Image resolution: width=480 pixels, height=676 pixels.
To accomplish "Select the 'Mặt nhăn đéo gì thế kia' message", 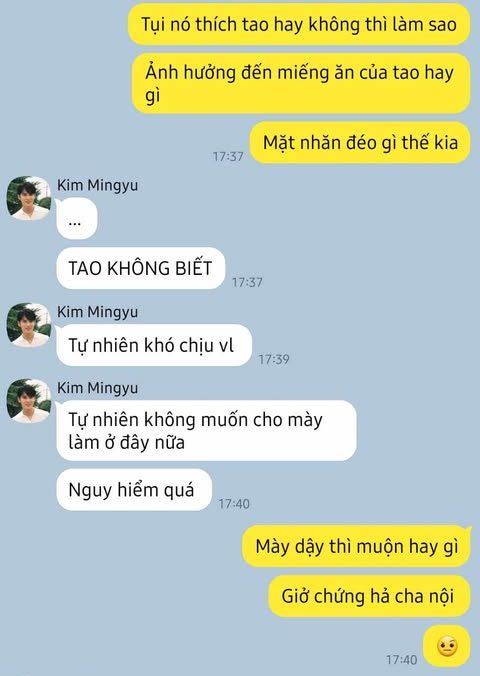I will (360, 142).
